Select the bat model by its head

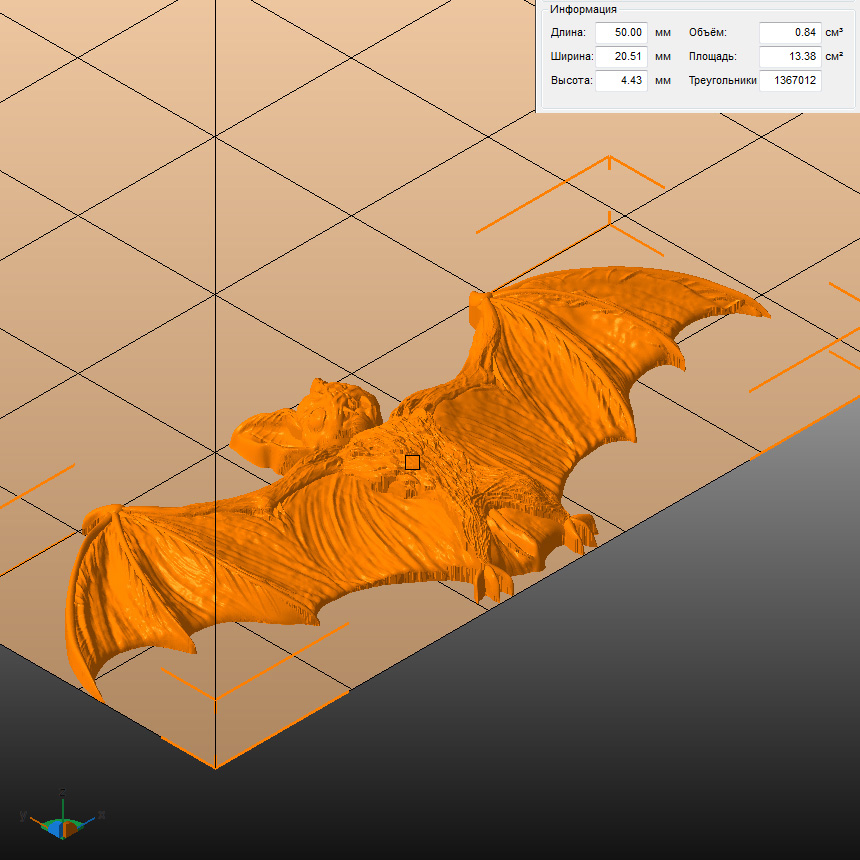click(340, 408)
